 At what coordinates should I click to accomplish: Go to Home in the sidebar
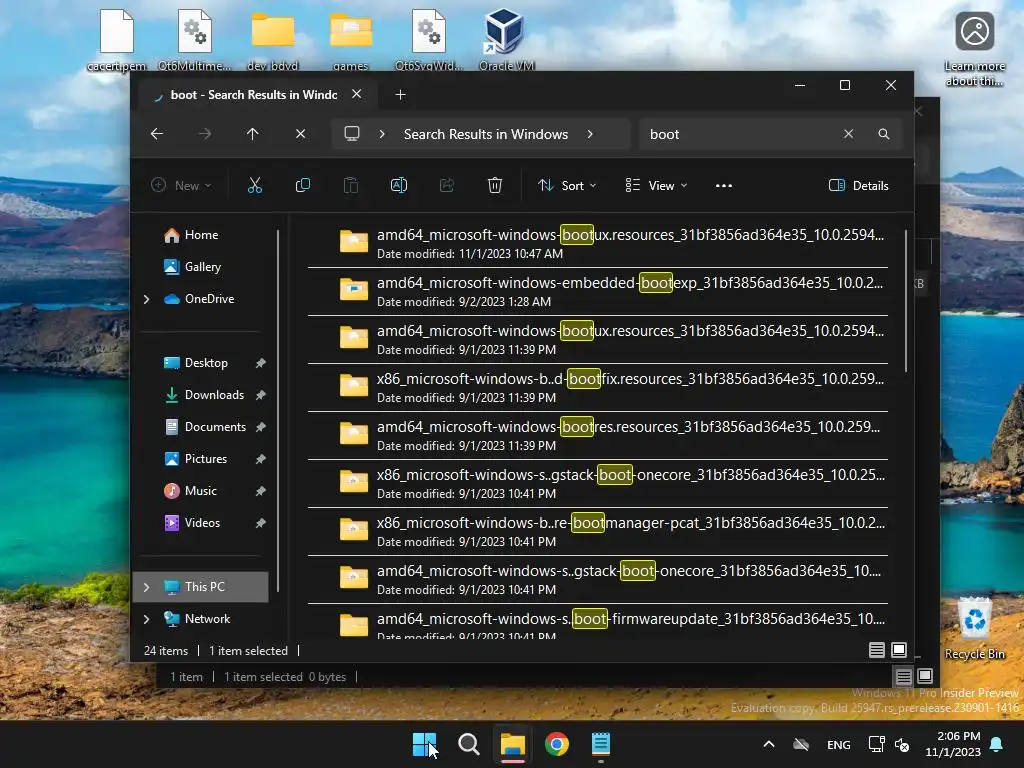coord(201,235)
